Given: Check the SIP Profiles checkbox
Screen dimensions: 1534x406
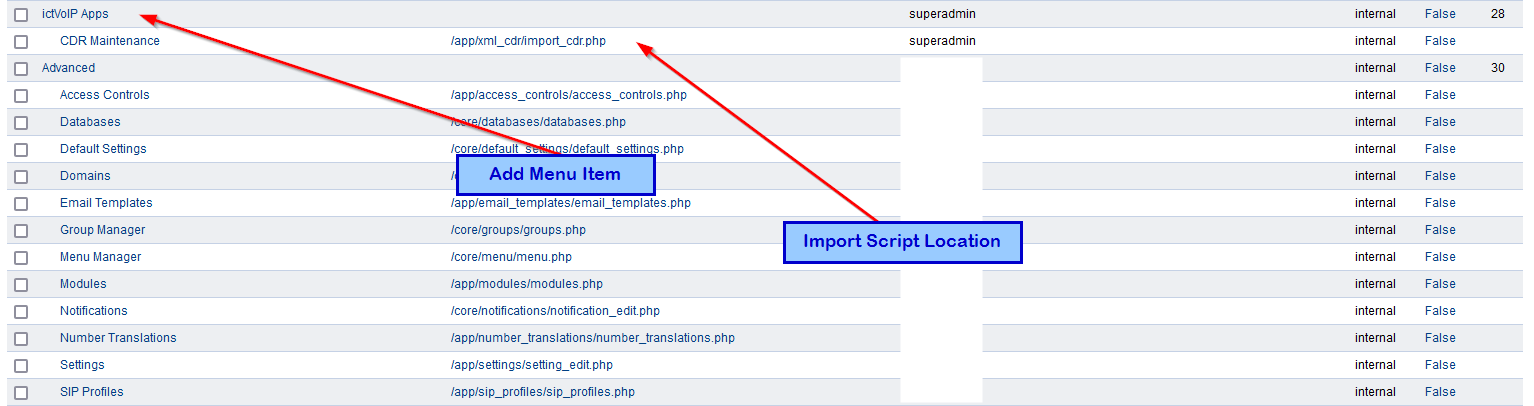Looking at the screenshot, I should (x=21, y=393).
